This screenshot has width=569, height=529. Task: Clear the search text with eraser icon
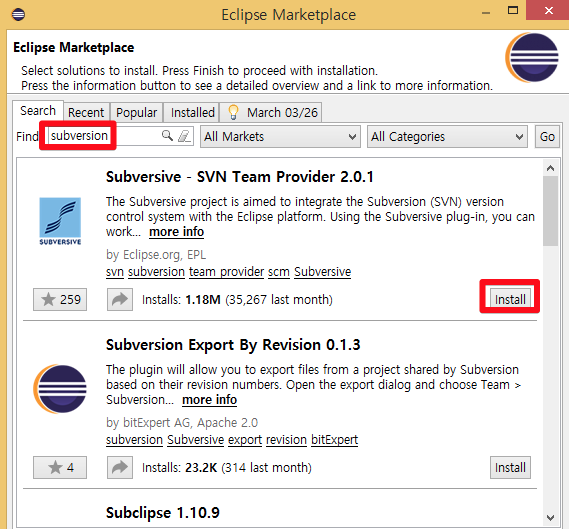click(184, 136)
